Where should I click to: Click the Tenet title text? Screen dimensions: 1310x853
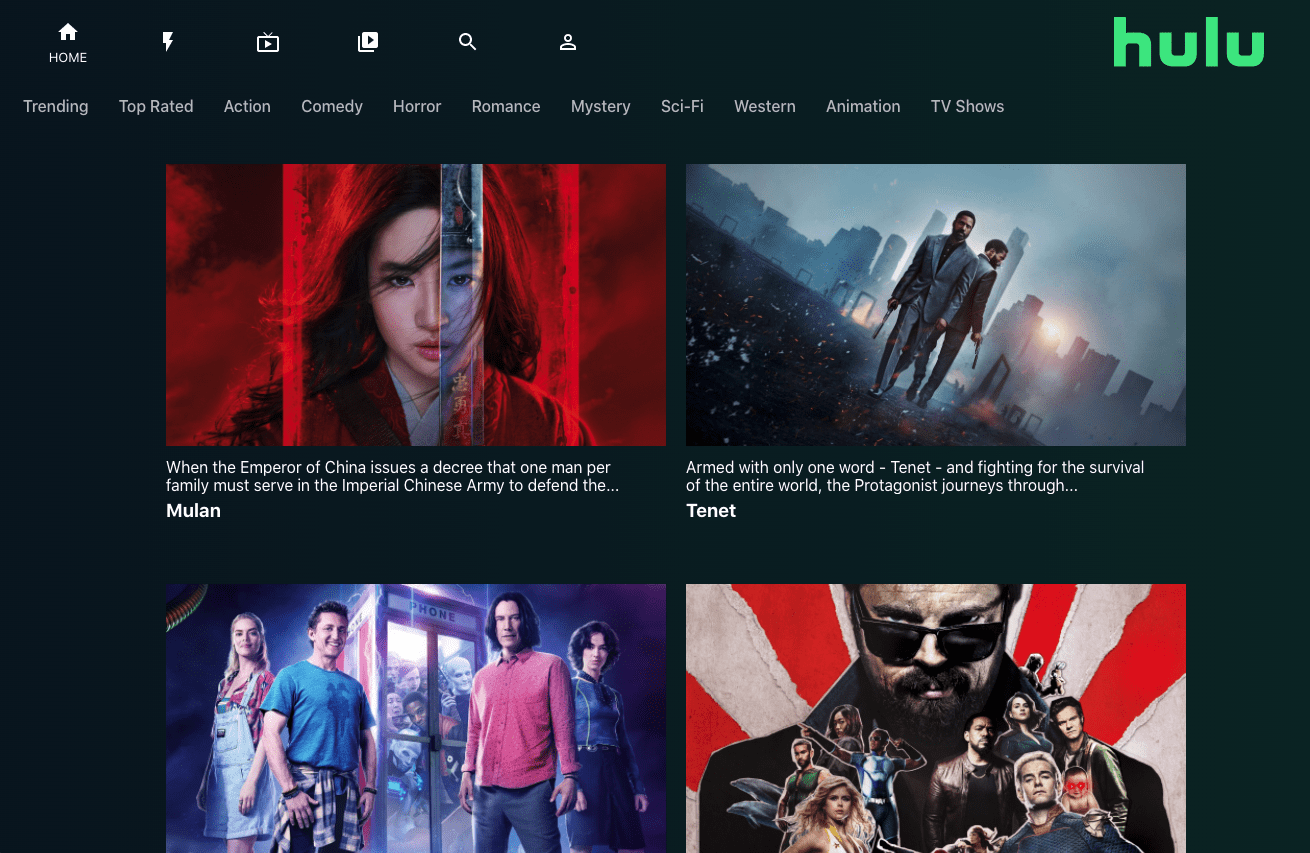point(711,510)
